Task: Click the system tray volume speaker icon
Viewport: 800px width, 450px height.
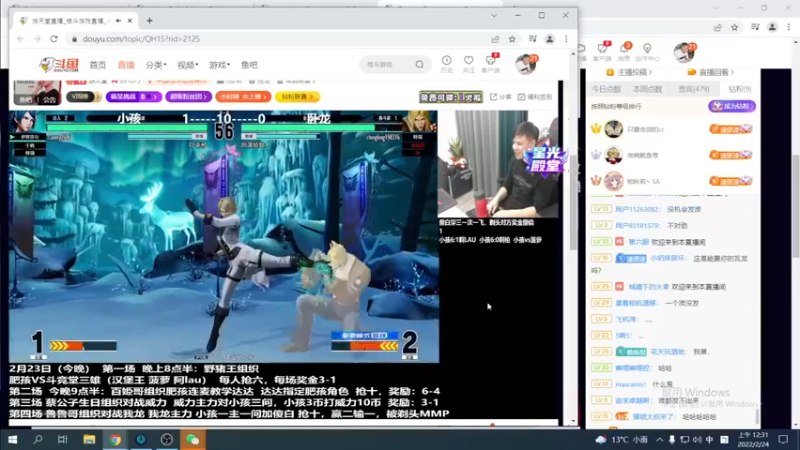Action: click(x=697, y=439)
